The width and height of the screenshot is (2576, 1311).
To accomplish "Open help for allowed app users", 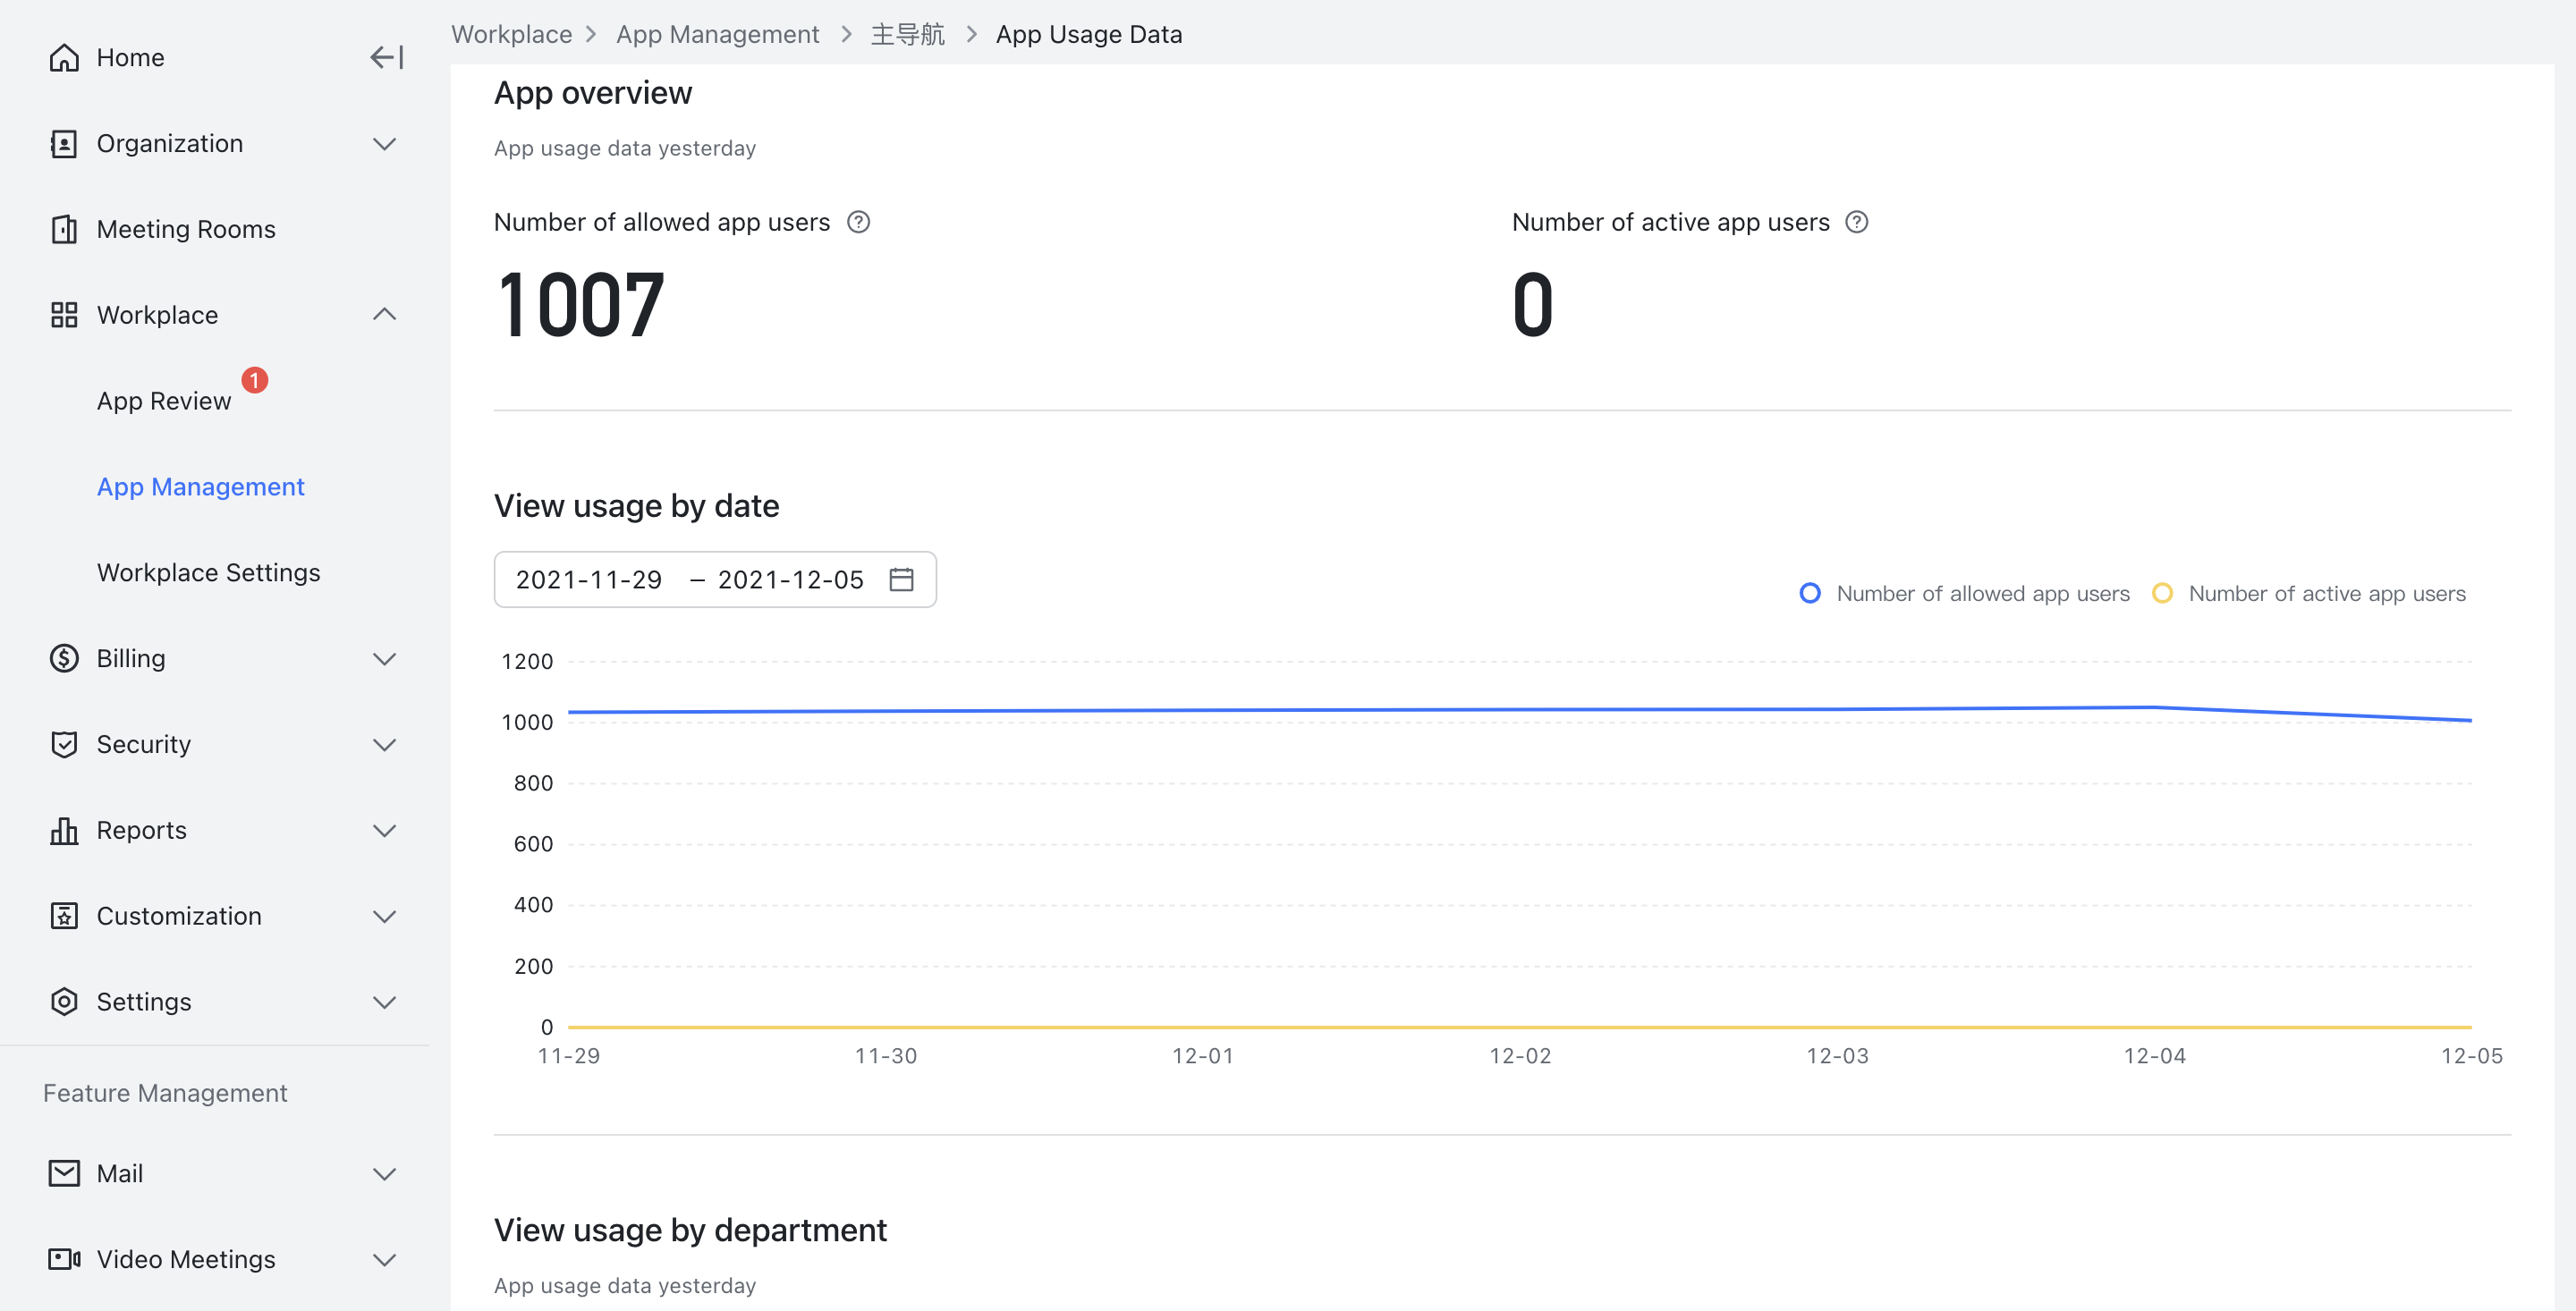I will 858,222.
